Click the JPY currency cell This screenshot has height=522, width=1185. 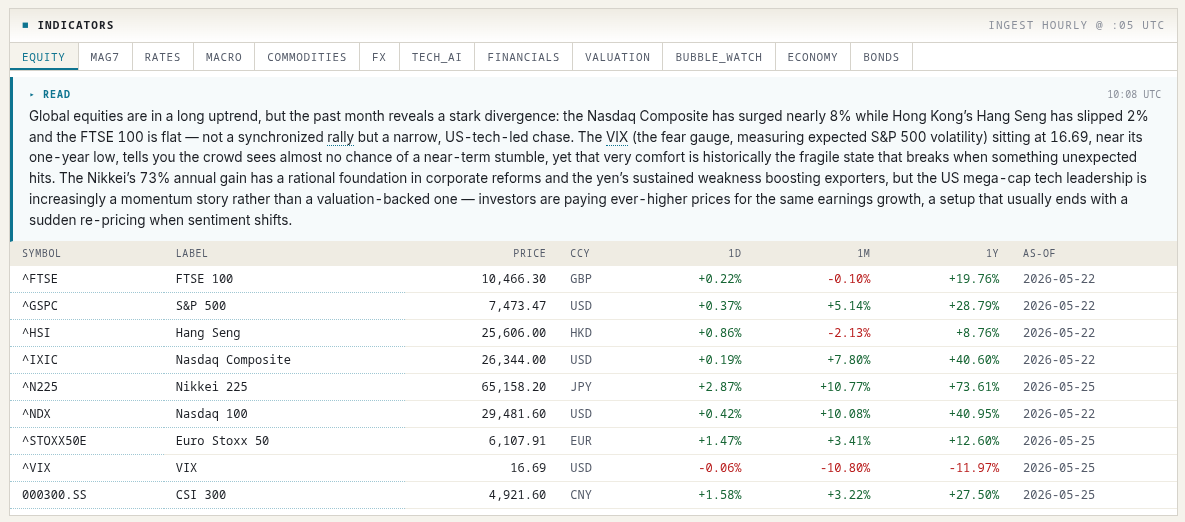coord(580,387)
